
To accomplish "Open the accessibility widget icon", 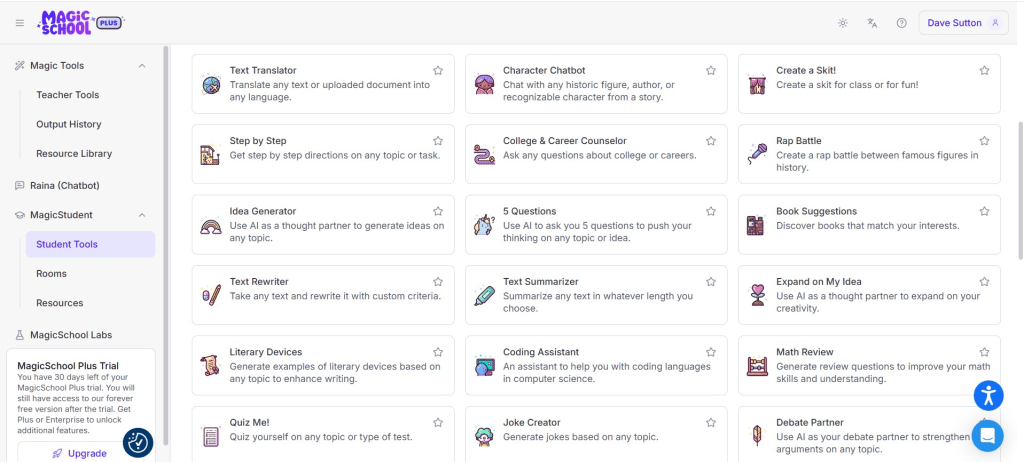I will coord(988,395).
